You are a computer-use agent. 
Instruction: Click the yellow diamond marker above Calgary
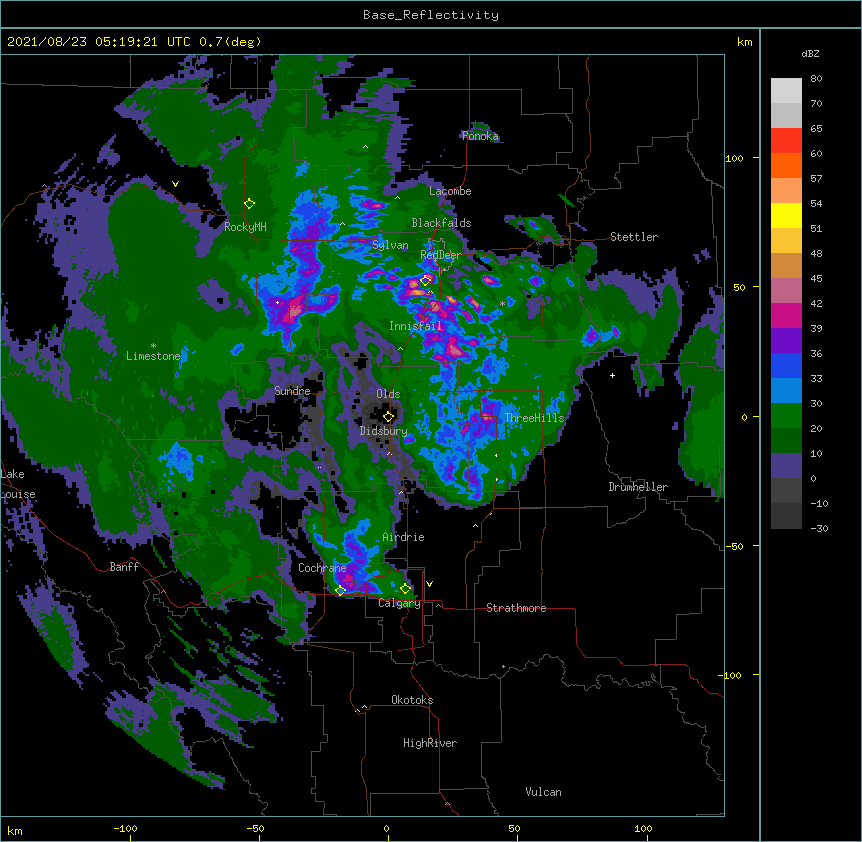click(x=405, y=589)
